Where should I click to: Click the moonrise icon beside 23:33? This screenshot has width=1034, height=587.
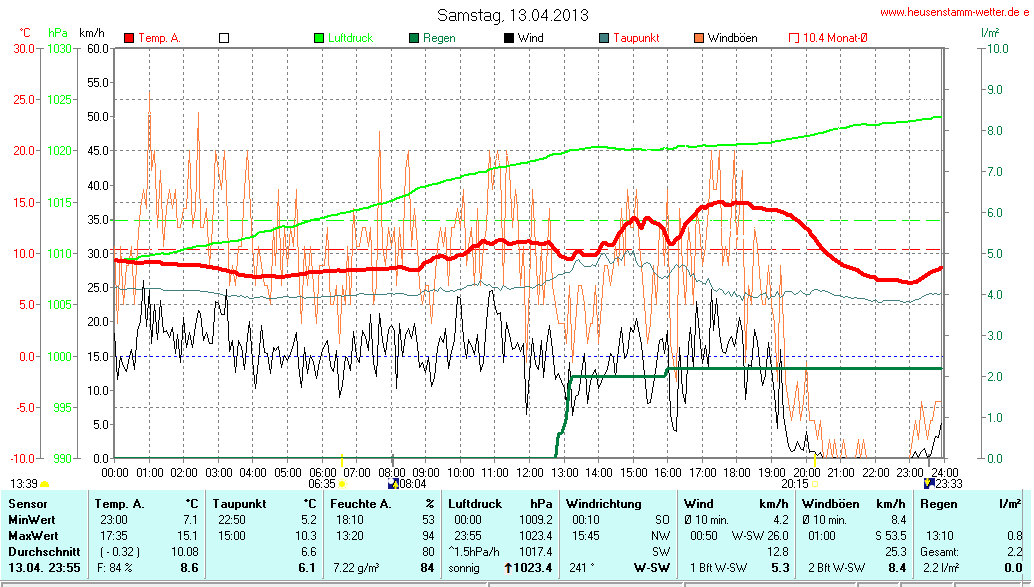click(x=929, y=483)
